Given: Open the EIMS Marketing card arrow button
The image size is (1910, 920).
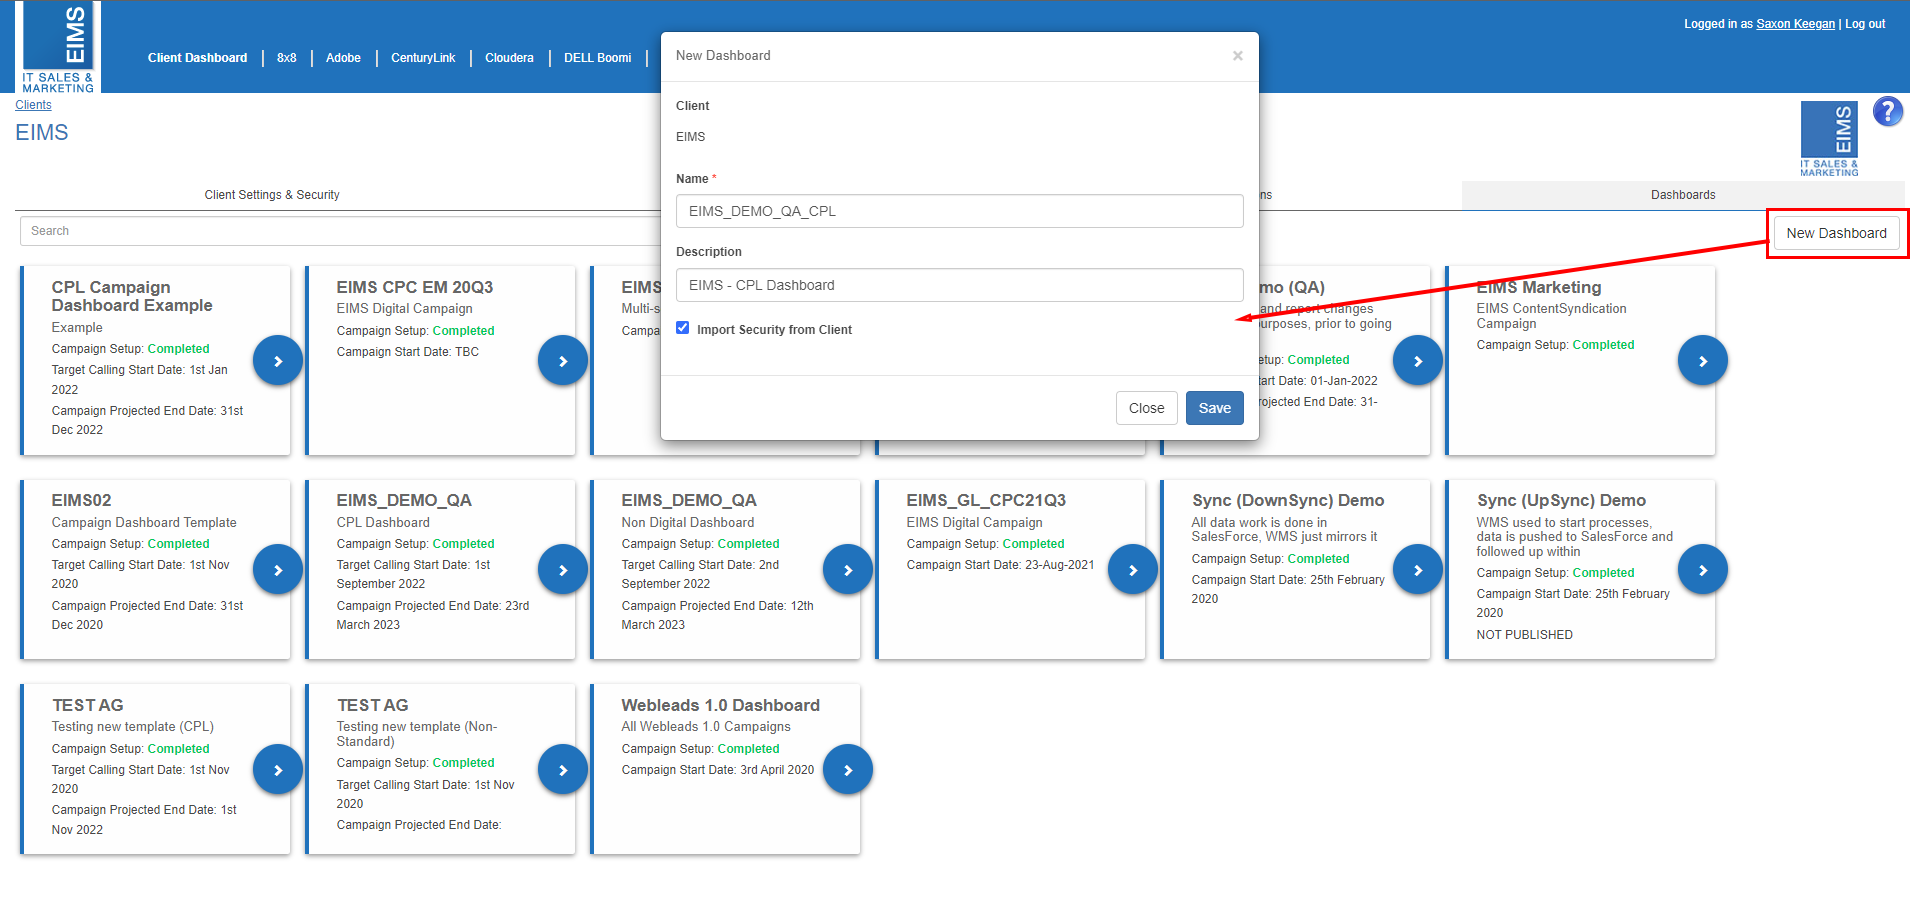Looking at the screenshot, I should (1703, 361).
